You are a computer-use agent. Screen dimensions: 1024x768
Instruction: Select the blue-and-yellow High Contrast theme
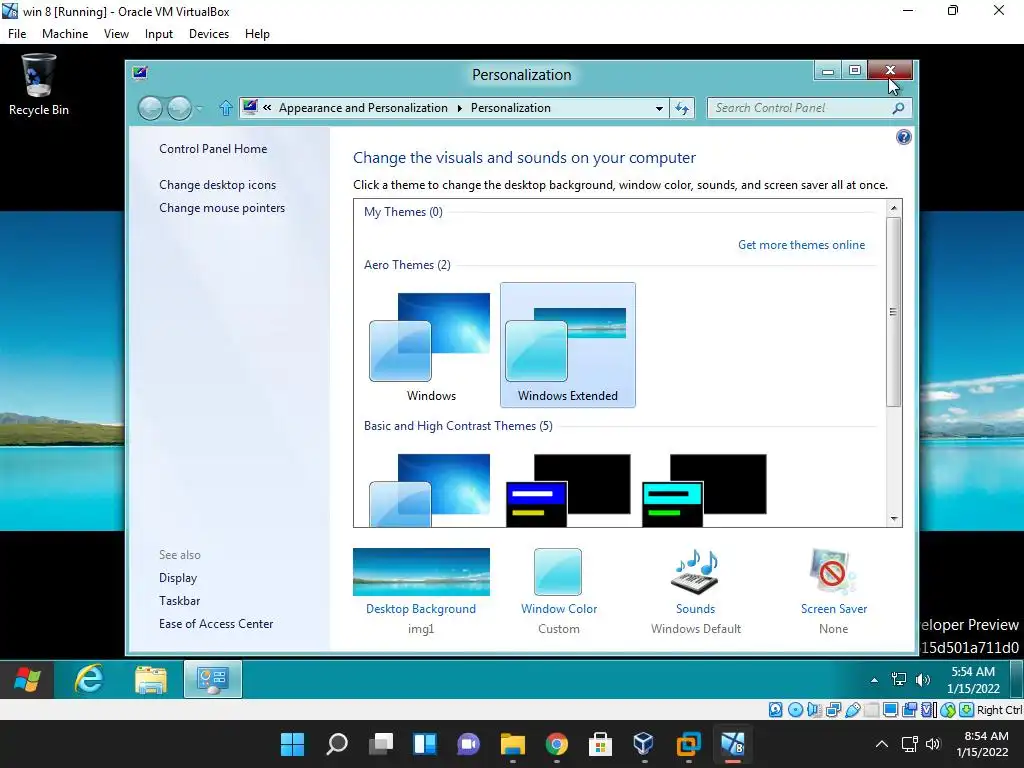click(568, 490)
